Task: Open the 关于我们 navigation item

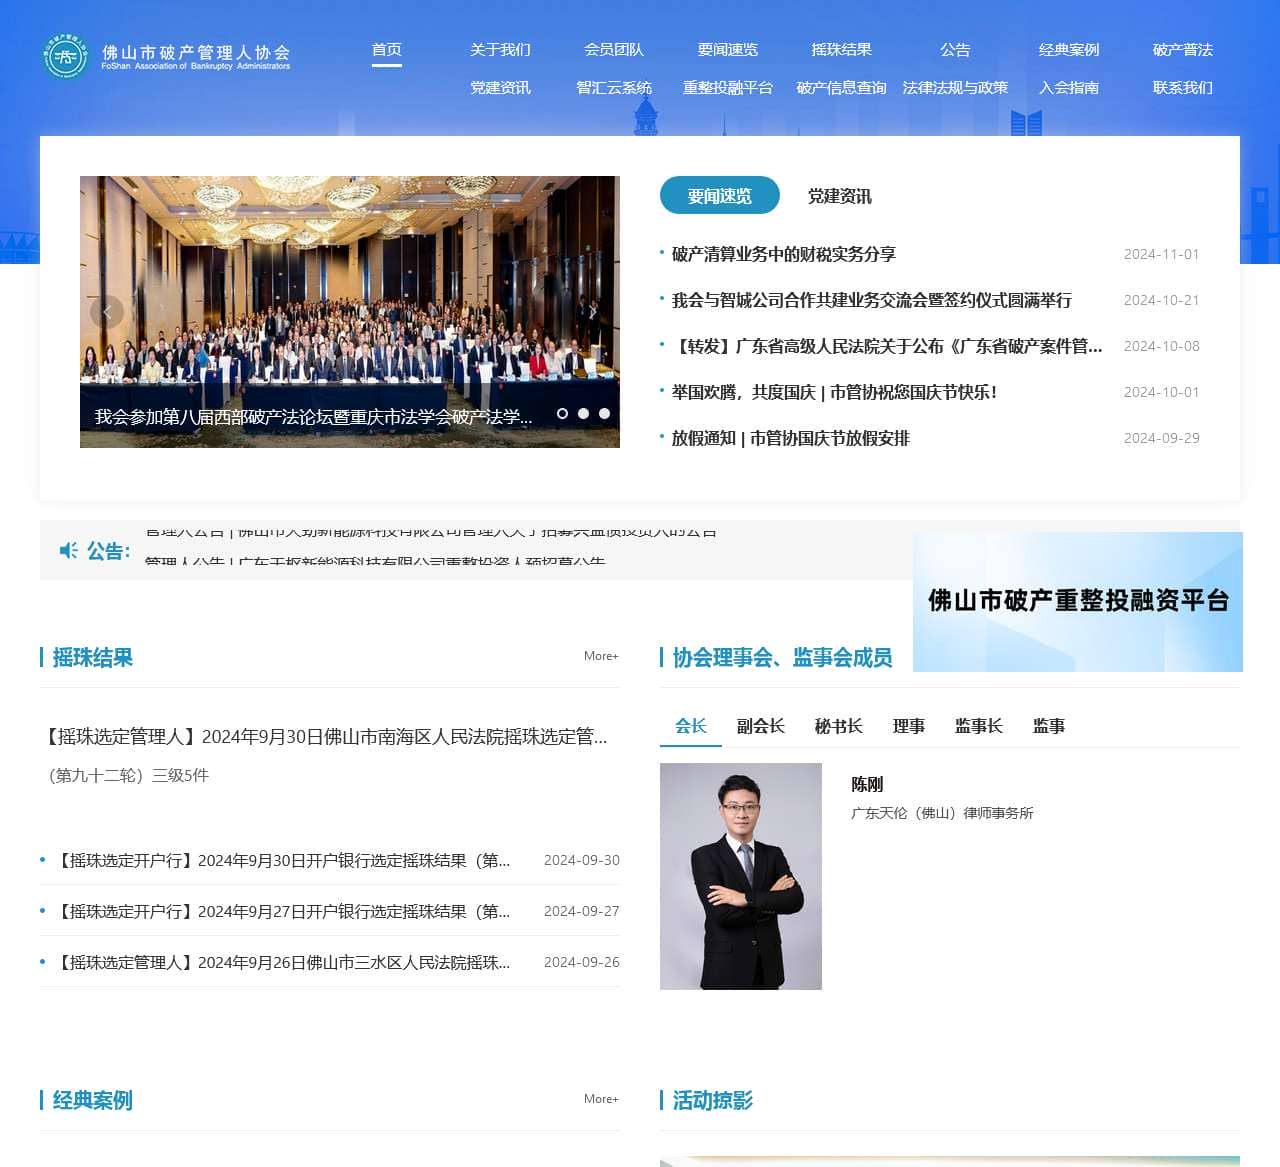Action: (503, 49)
